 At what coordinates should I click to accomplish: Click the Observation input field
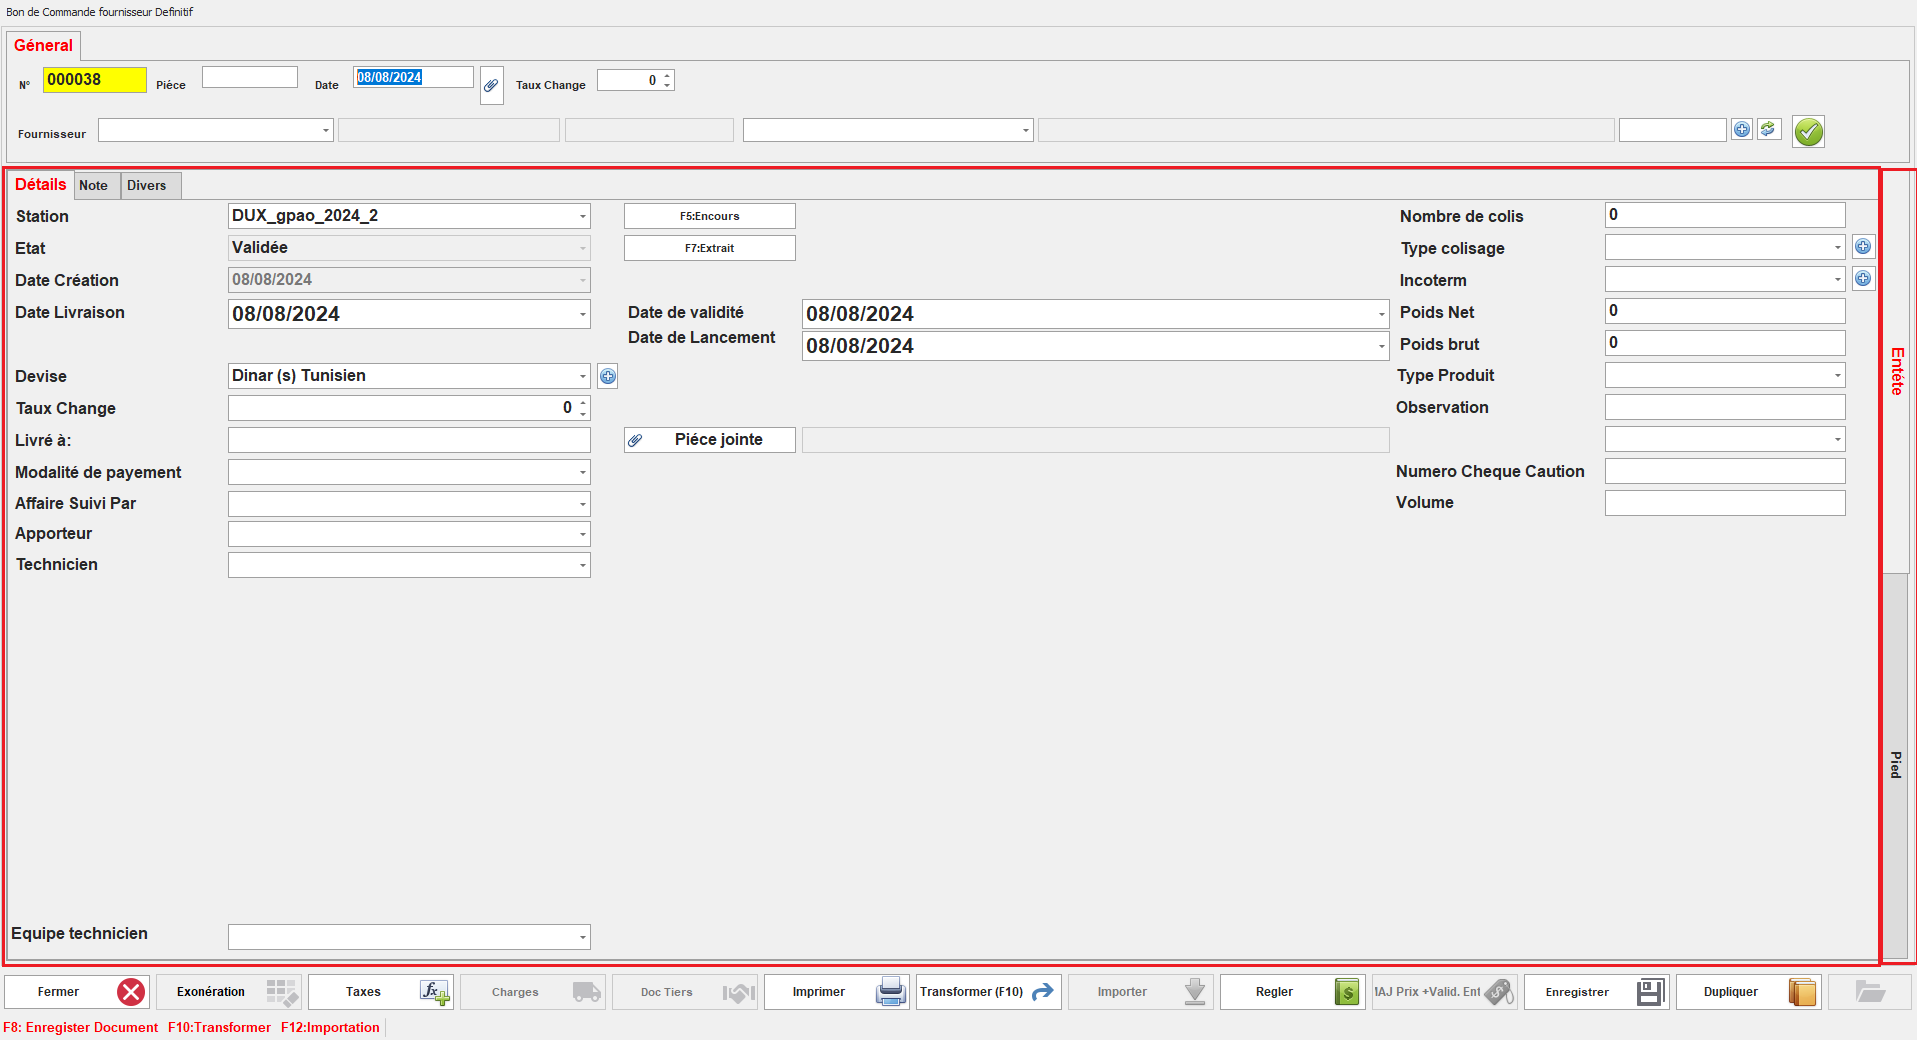(x=1725, y=407)
